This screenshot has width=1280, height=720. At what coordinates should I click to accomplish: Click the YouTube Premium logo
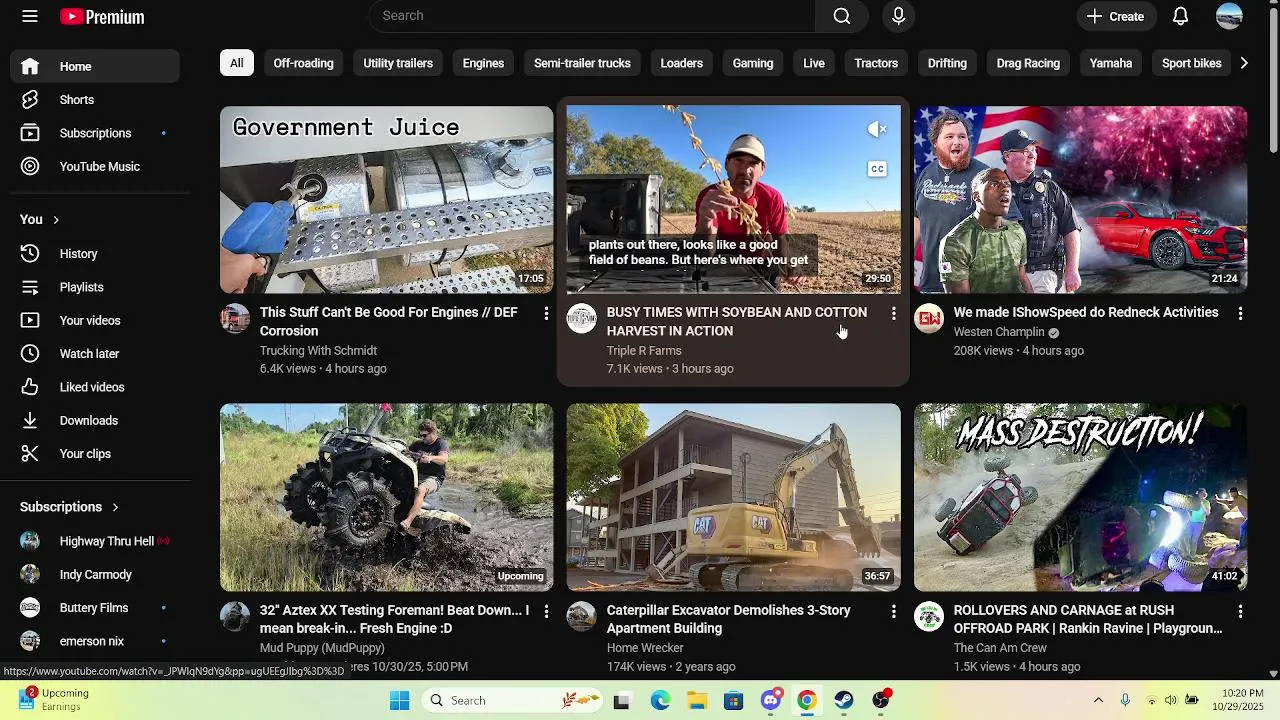click(102, 17)
